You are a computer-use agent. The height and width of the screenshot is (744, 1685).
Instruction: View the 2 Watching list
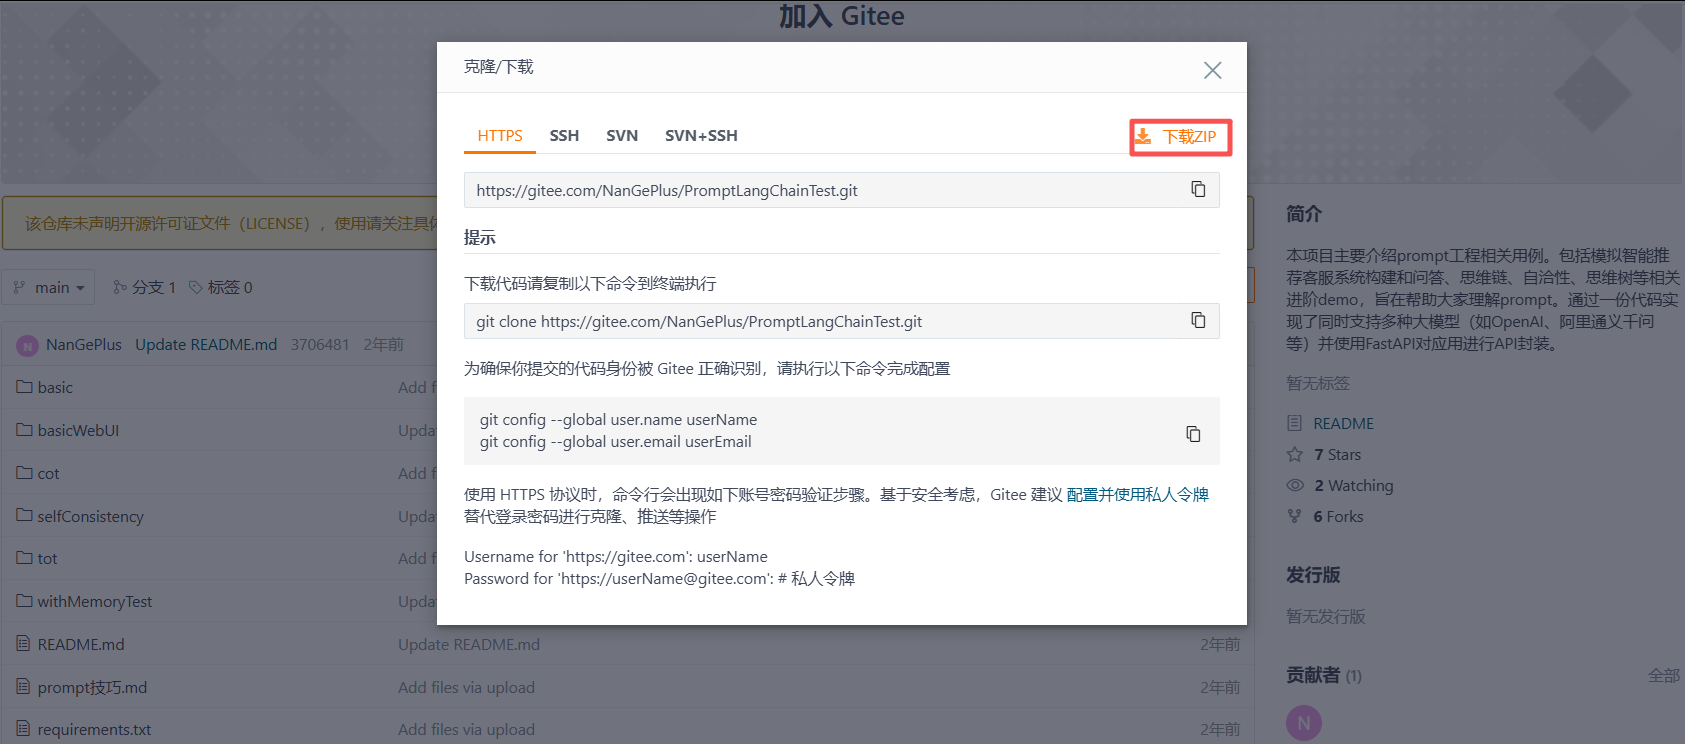[x=1354, y=486]
